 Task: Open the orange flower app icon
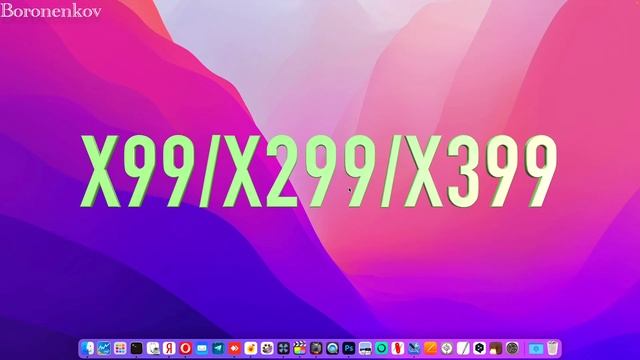251,348
